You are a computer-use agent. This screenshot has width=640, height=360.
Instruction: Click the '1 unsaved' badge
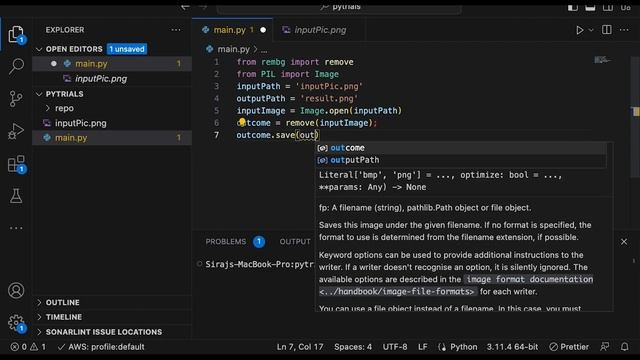pyautogui.click(x=127, y=49)
